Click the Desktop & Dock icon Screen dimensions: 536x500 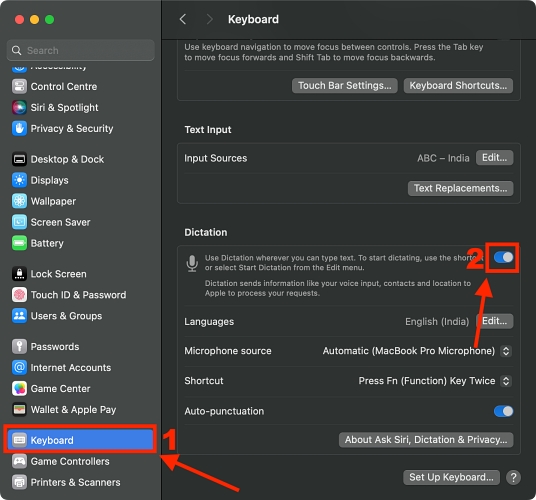tap(19, 159)
